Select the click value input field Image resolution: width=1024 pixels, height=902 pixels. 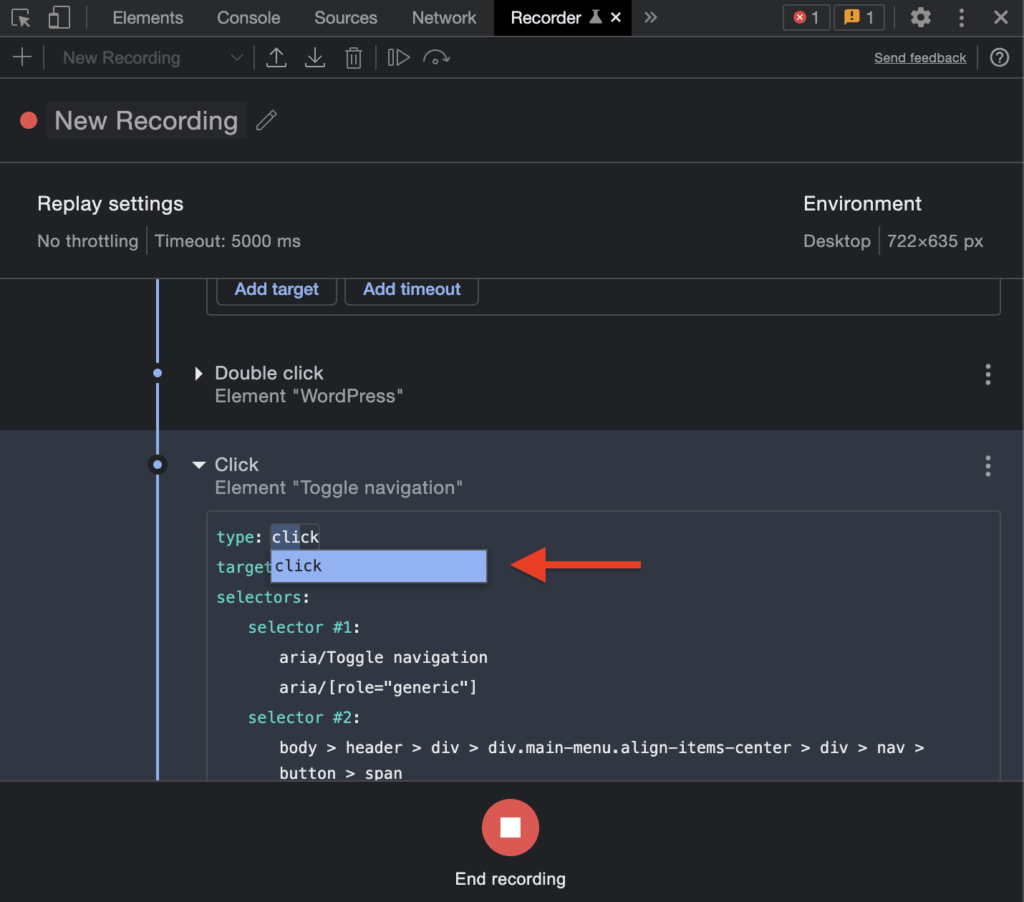[x=378, y=566]
